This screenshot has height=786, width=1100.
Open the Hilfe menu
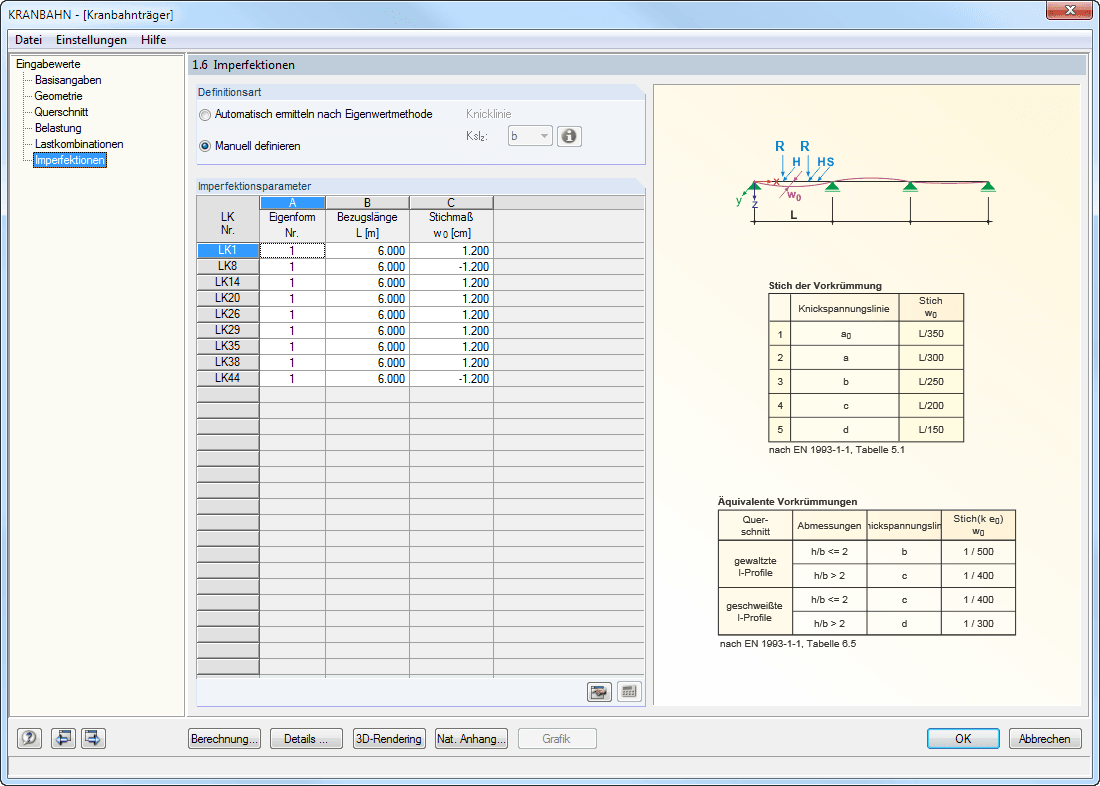tap(153, 40)
